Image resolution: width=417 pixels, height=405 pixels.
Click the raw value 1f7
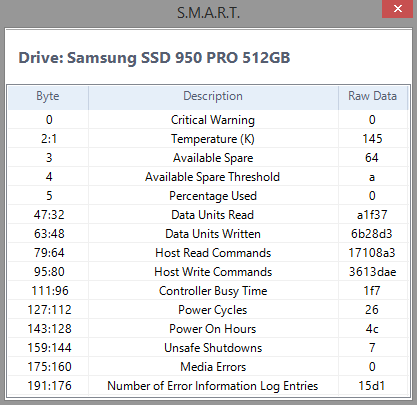click(372, 291)
